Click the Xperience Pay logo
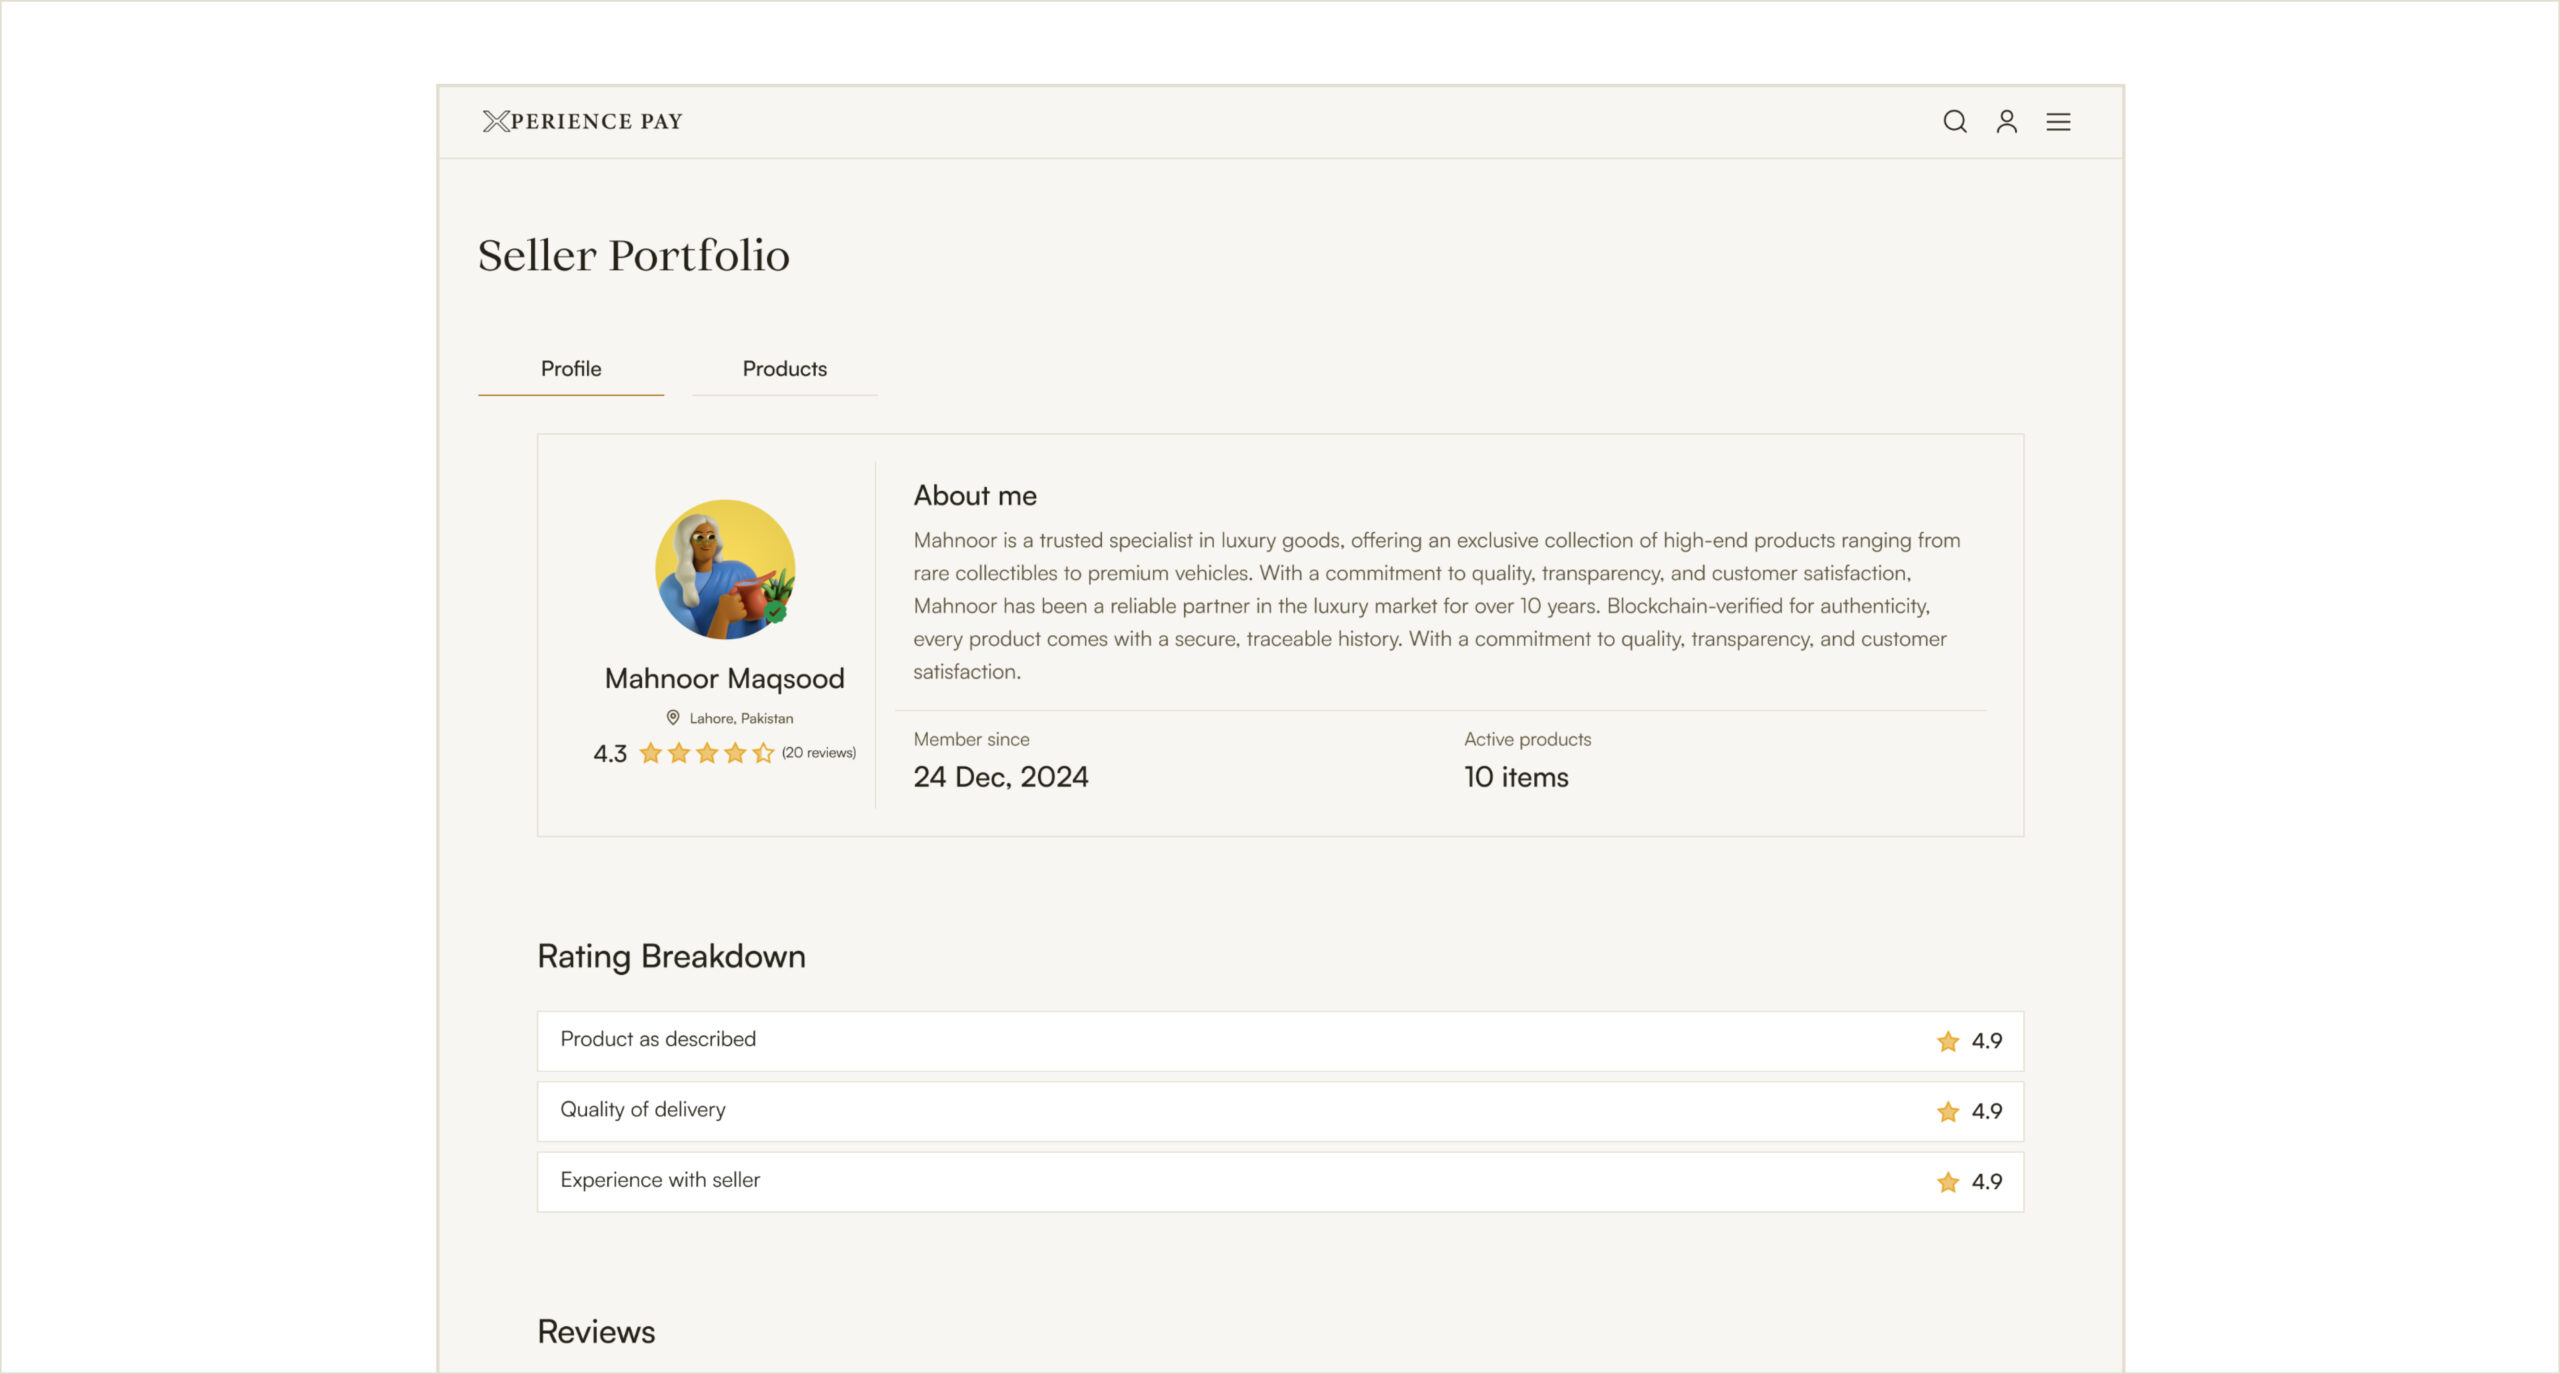Image resolution: width=2560 pixels, height=1374 pixels. tap(582, 121)
